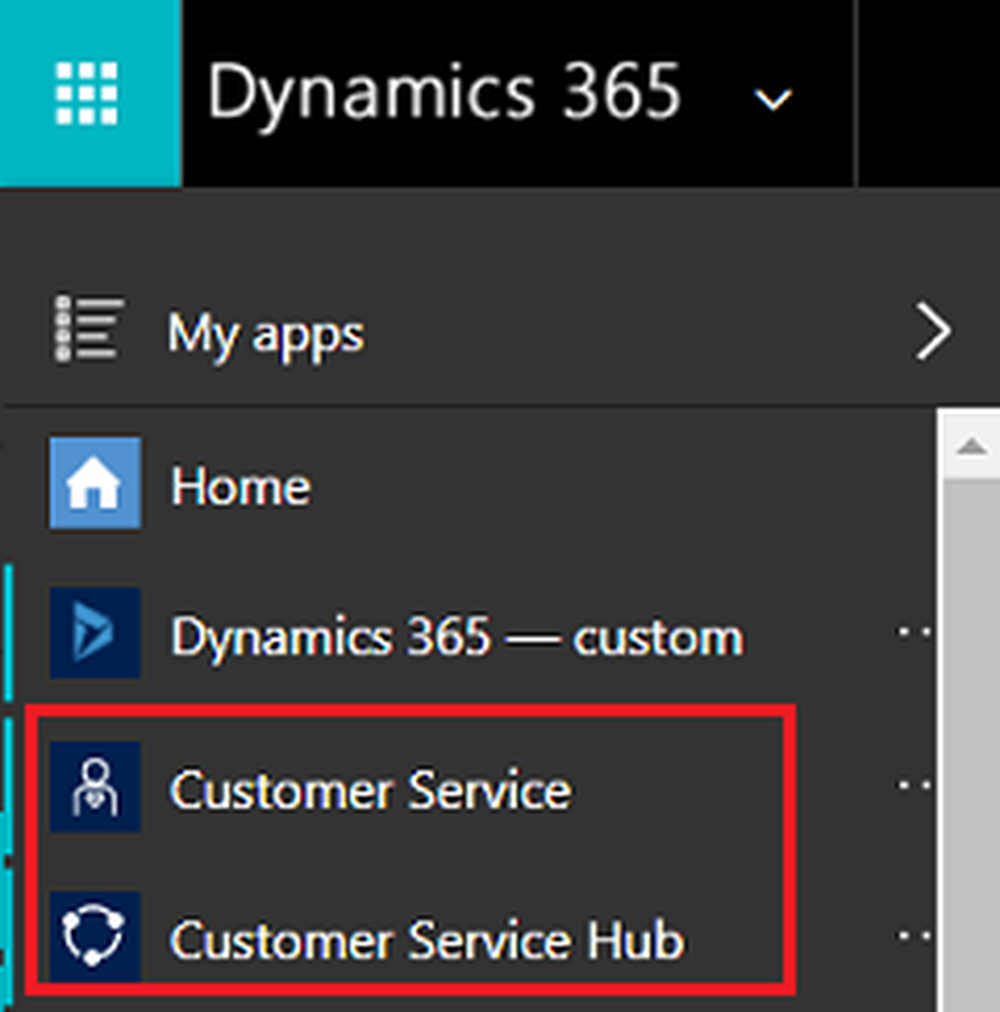Click the My apps list icon

88,329
